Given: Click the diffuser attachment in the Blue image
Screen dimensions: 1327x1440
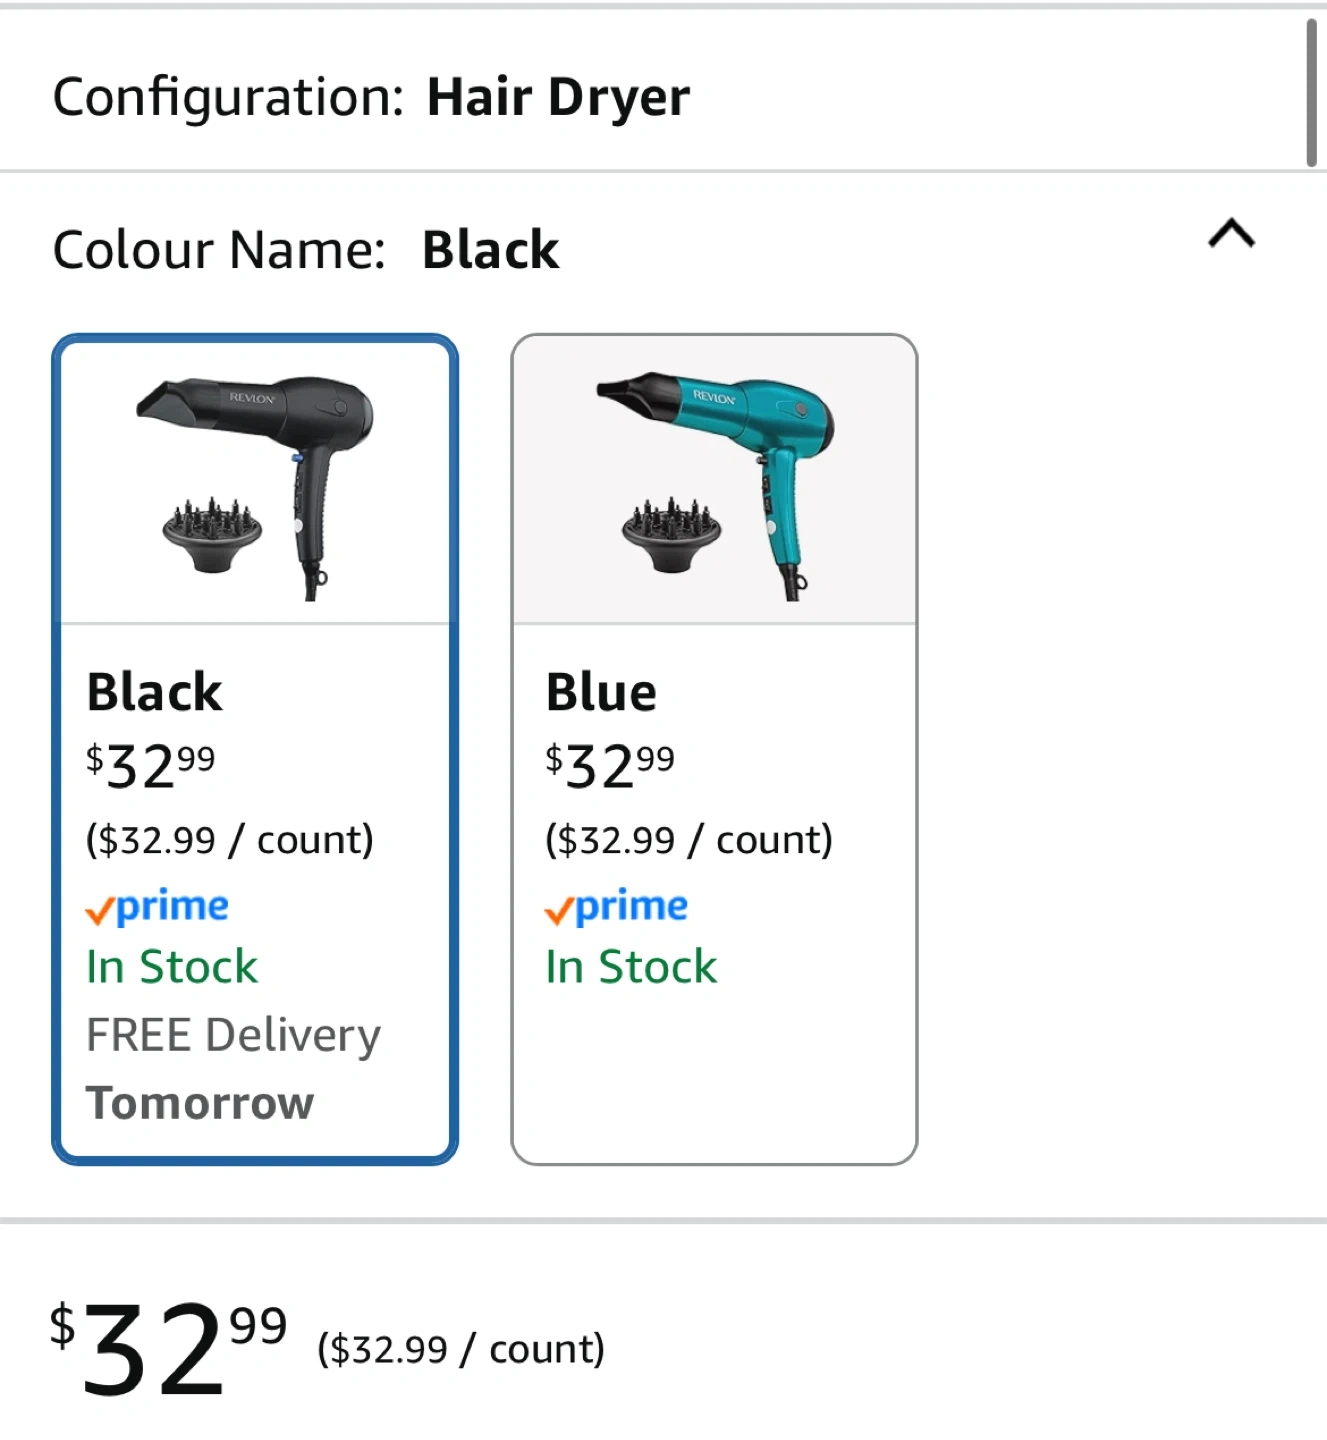Looking at the screenshot, I should point(671,535).
